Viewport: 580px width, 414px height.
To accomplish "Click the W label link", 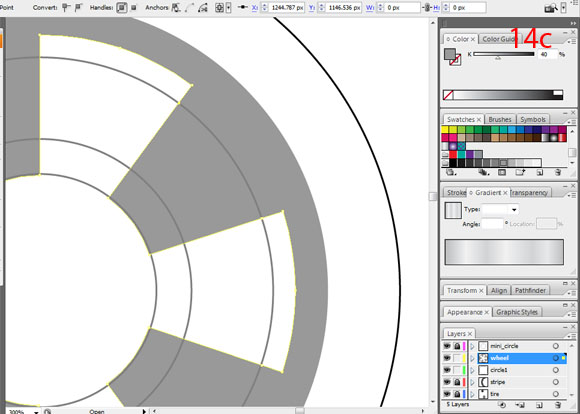I will (370, 8).
